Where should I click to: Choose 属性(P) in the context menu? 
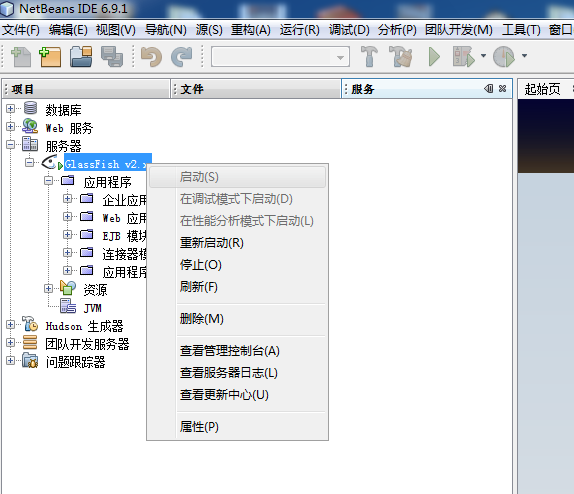coord(237,427)
